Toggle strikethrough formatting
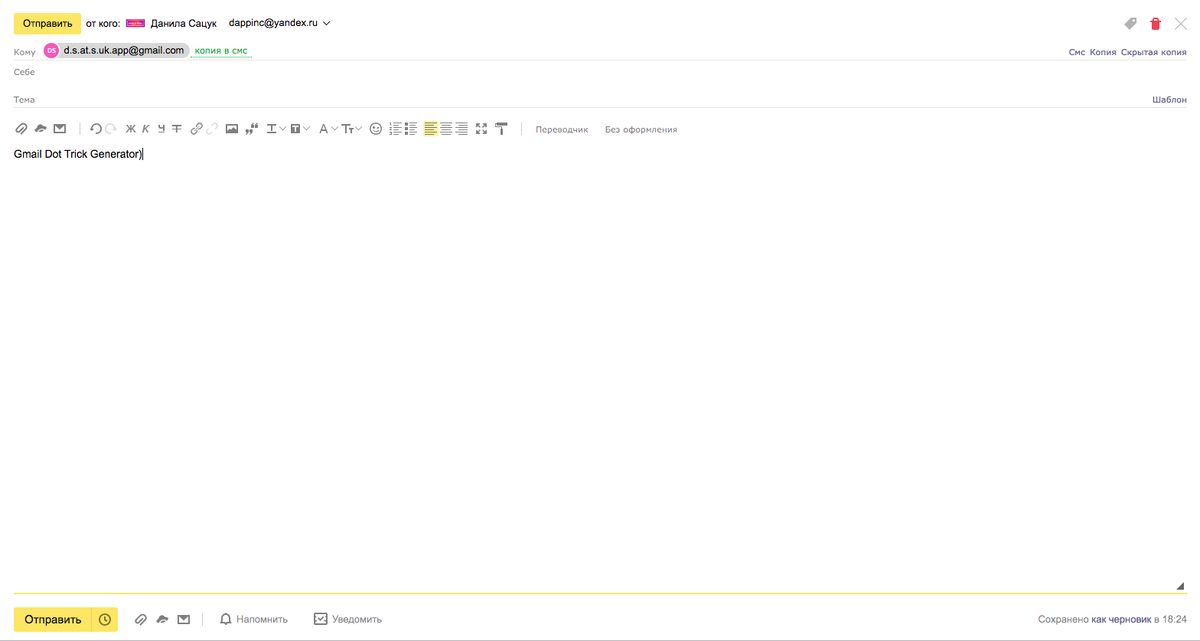The height and width of the screenshot is (641, 1200). click(x=177, y=129)
